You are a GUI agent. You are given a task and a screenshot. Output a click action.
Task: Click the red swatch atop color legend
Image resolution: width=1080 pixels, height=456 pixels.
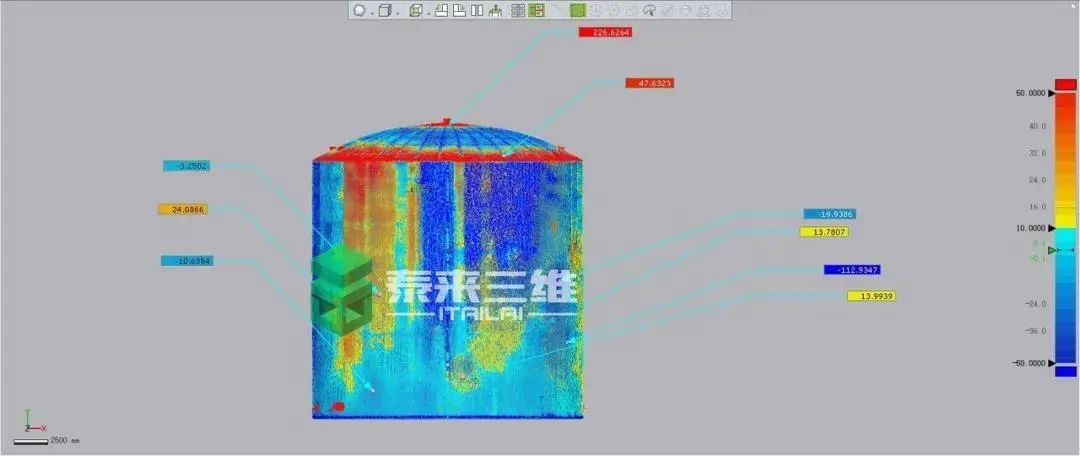point(1066,84)
